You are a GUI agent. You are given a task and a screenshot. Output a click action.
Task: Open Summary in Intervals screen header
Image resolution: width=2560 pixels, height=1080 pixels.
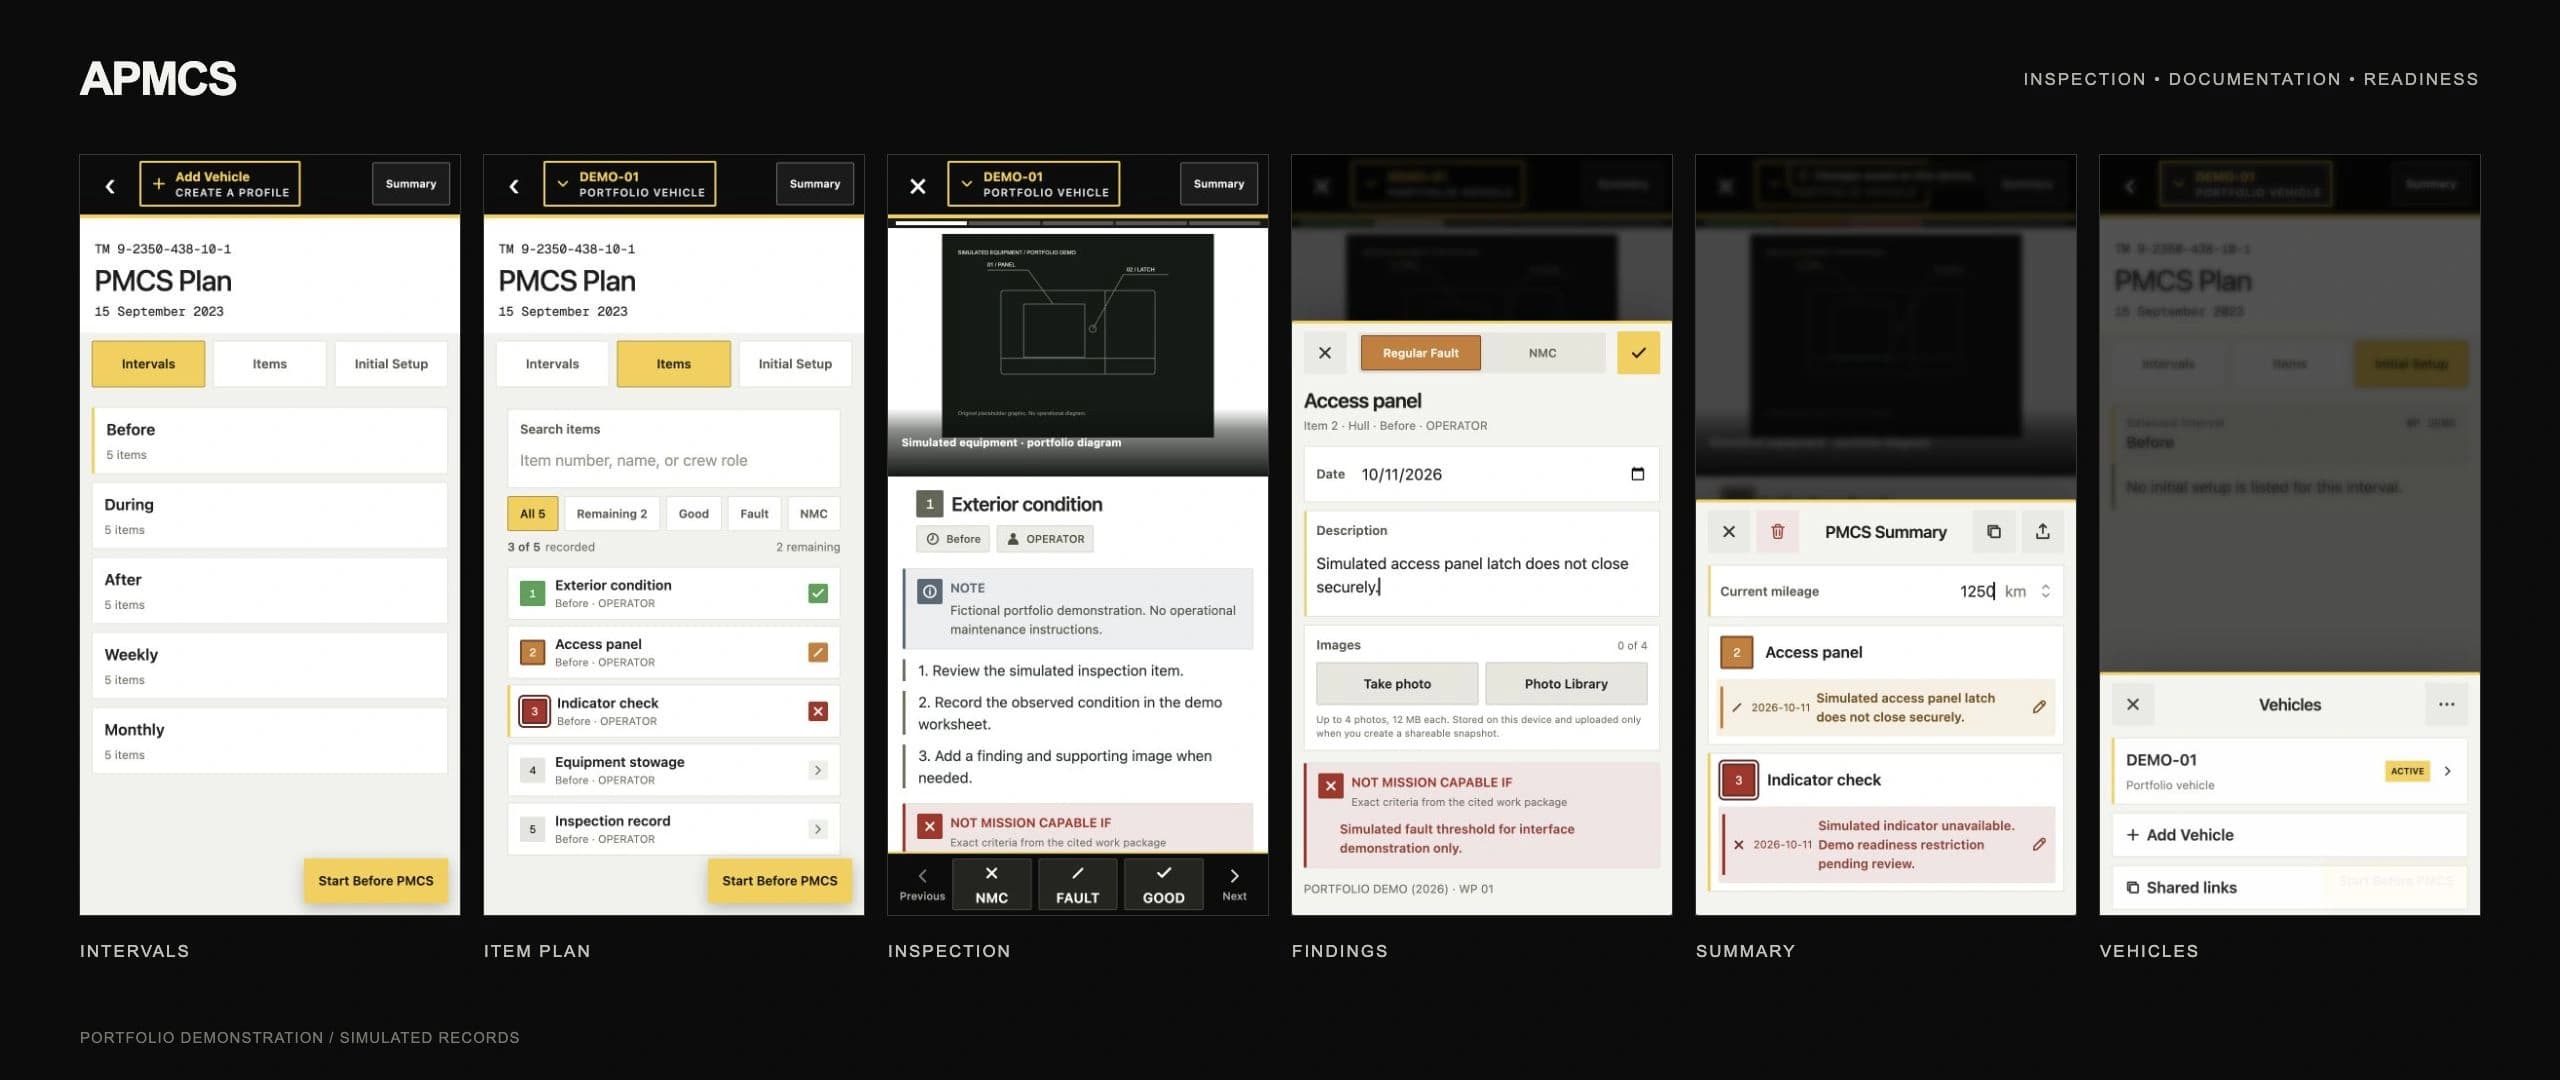[x=411, y=184]
